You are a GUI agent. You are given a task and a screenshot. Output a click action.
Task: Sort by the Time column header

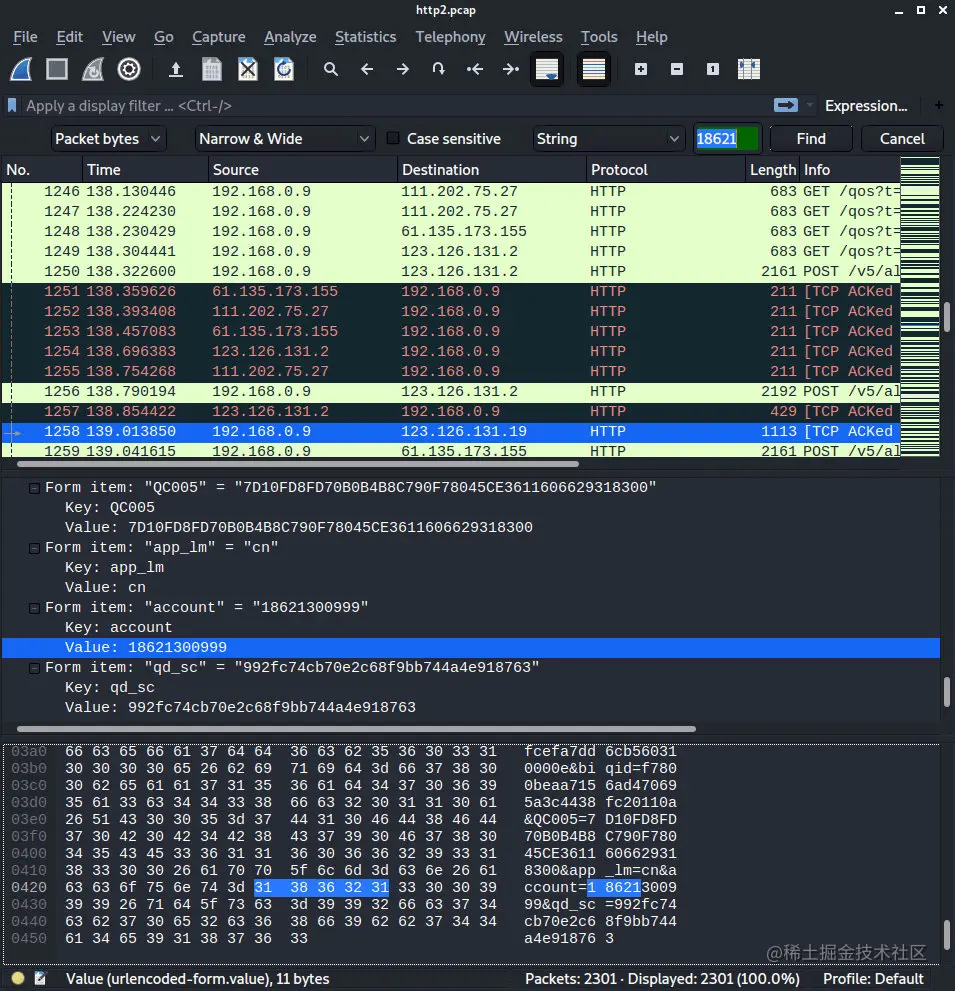click(145, 169)
